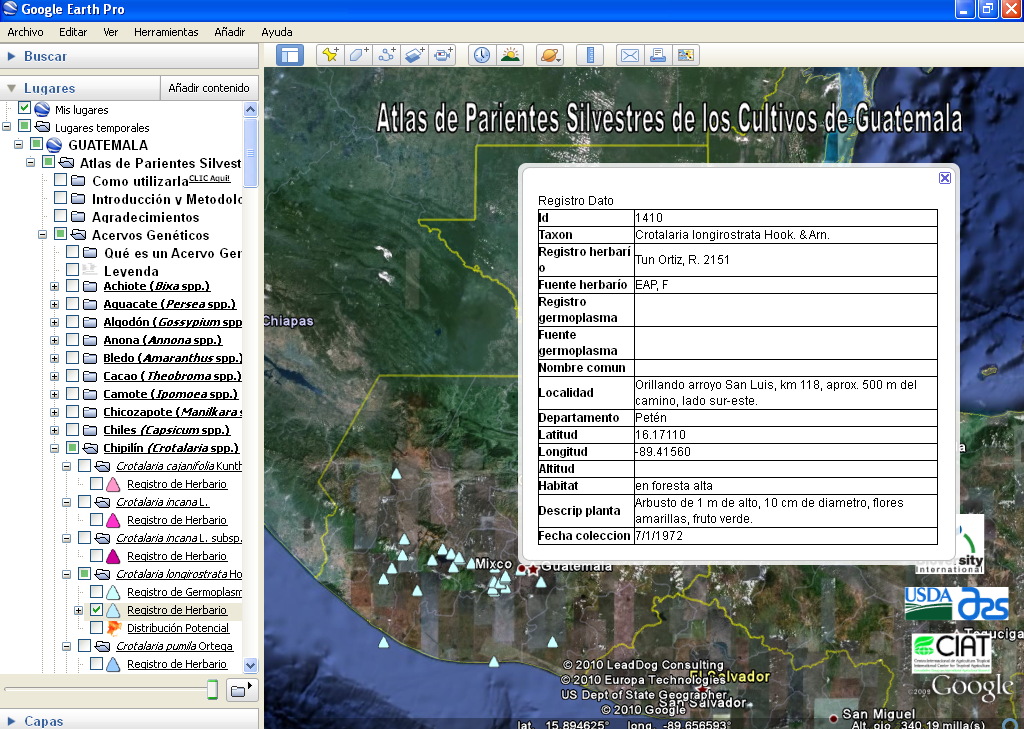Check the Agradecimientos checkbox
This screenshot has width=1024, height=729.
click(x=61, y=216)
